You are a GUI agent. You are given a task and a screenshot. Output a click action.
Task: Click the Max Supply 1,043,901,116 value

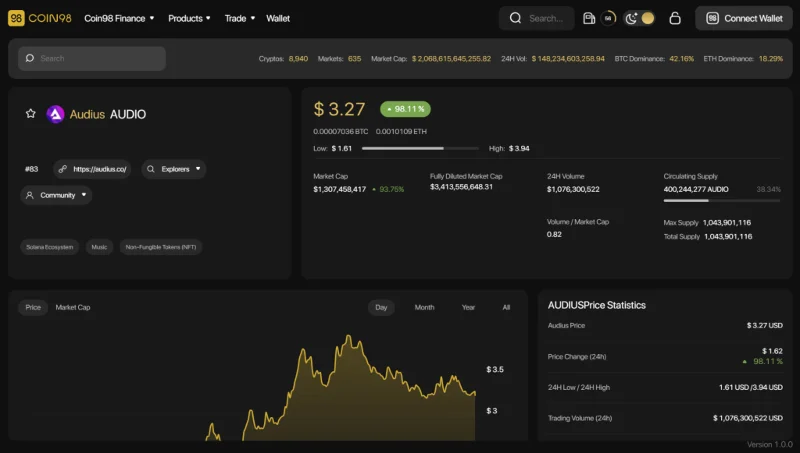pos(727,222)
